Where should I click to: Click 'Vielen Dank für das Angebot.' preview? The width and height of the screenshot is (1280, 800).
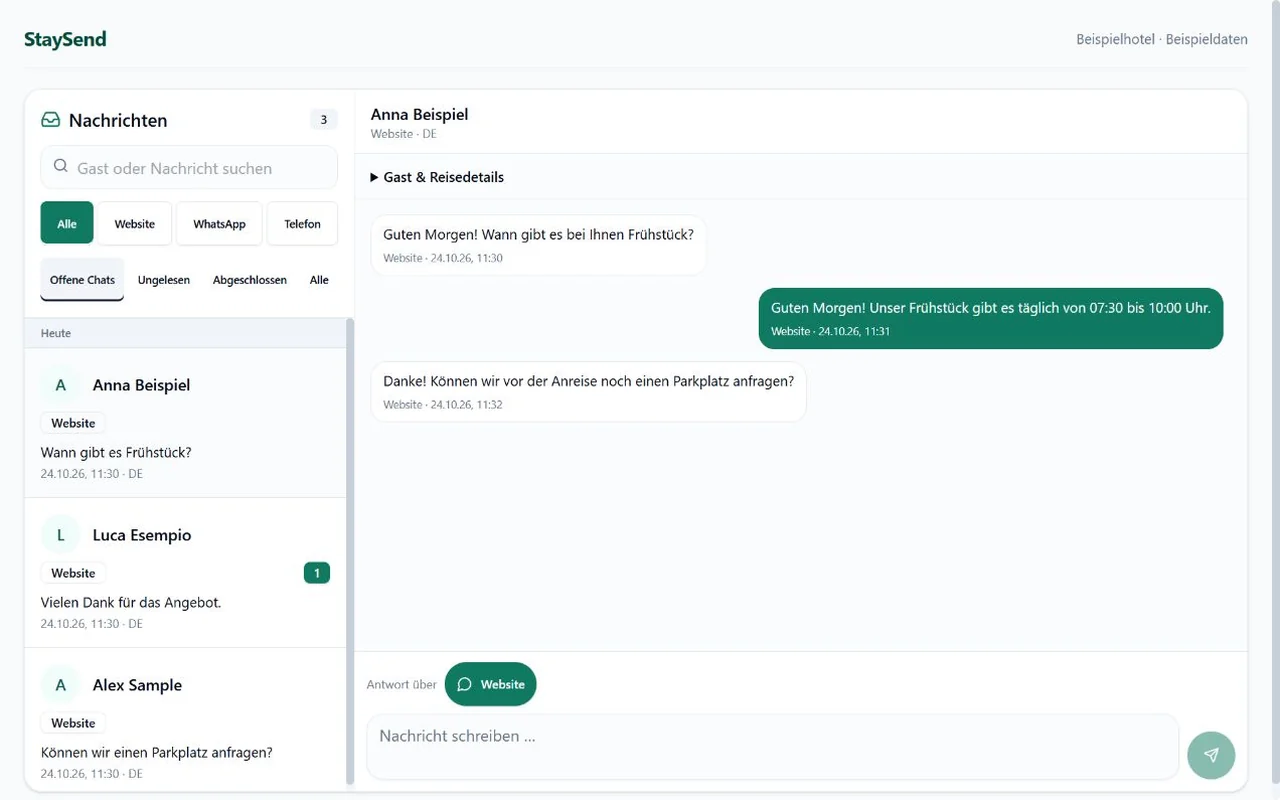tap(131, 602)
